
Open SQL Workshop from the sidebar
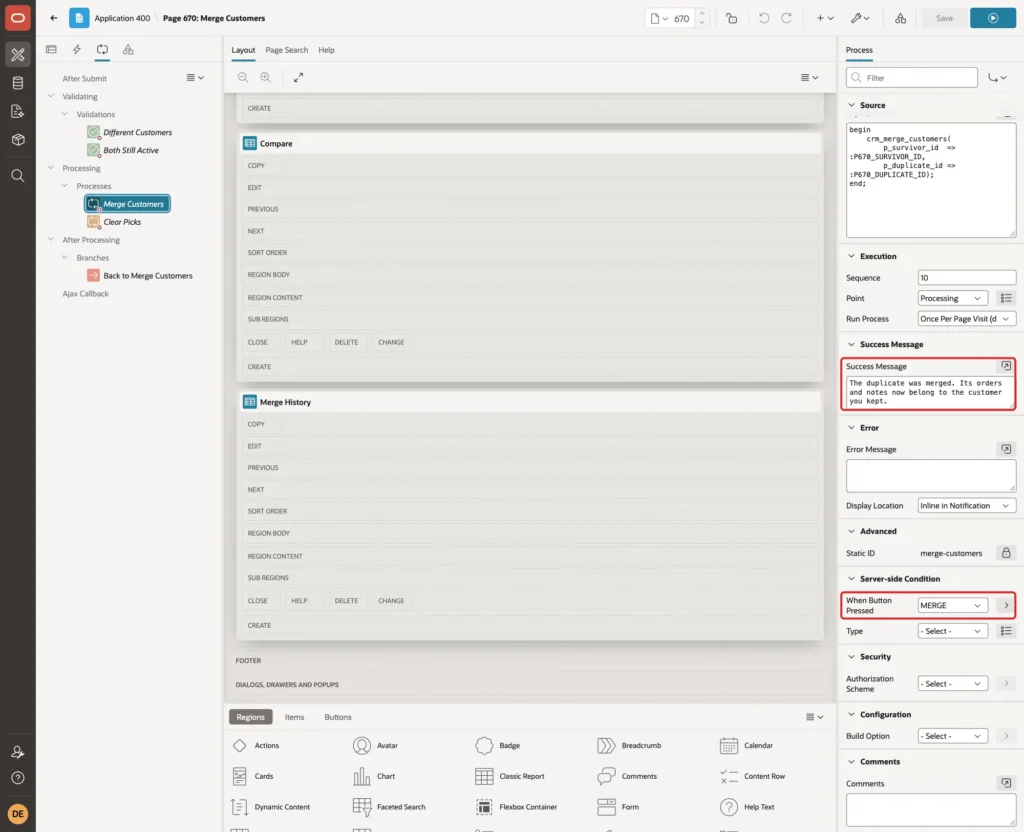click(x=18, y=83)
